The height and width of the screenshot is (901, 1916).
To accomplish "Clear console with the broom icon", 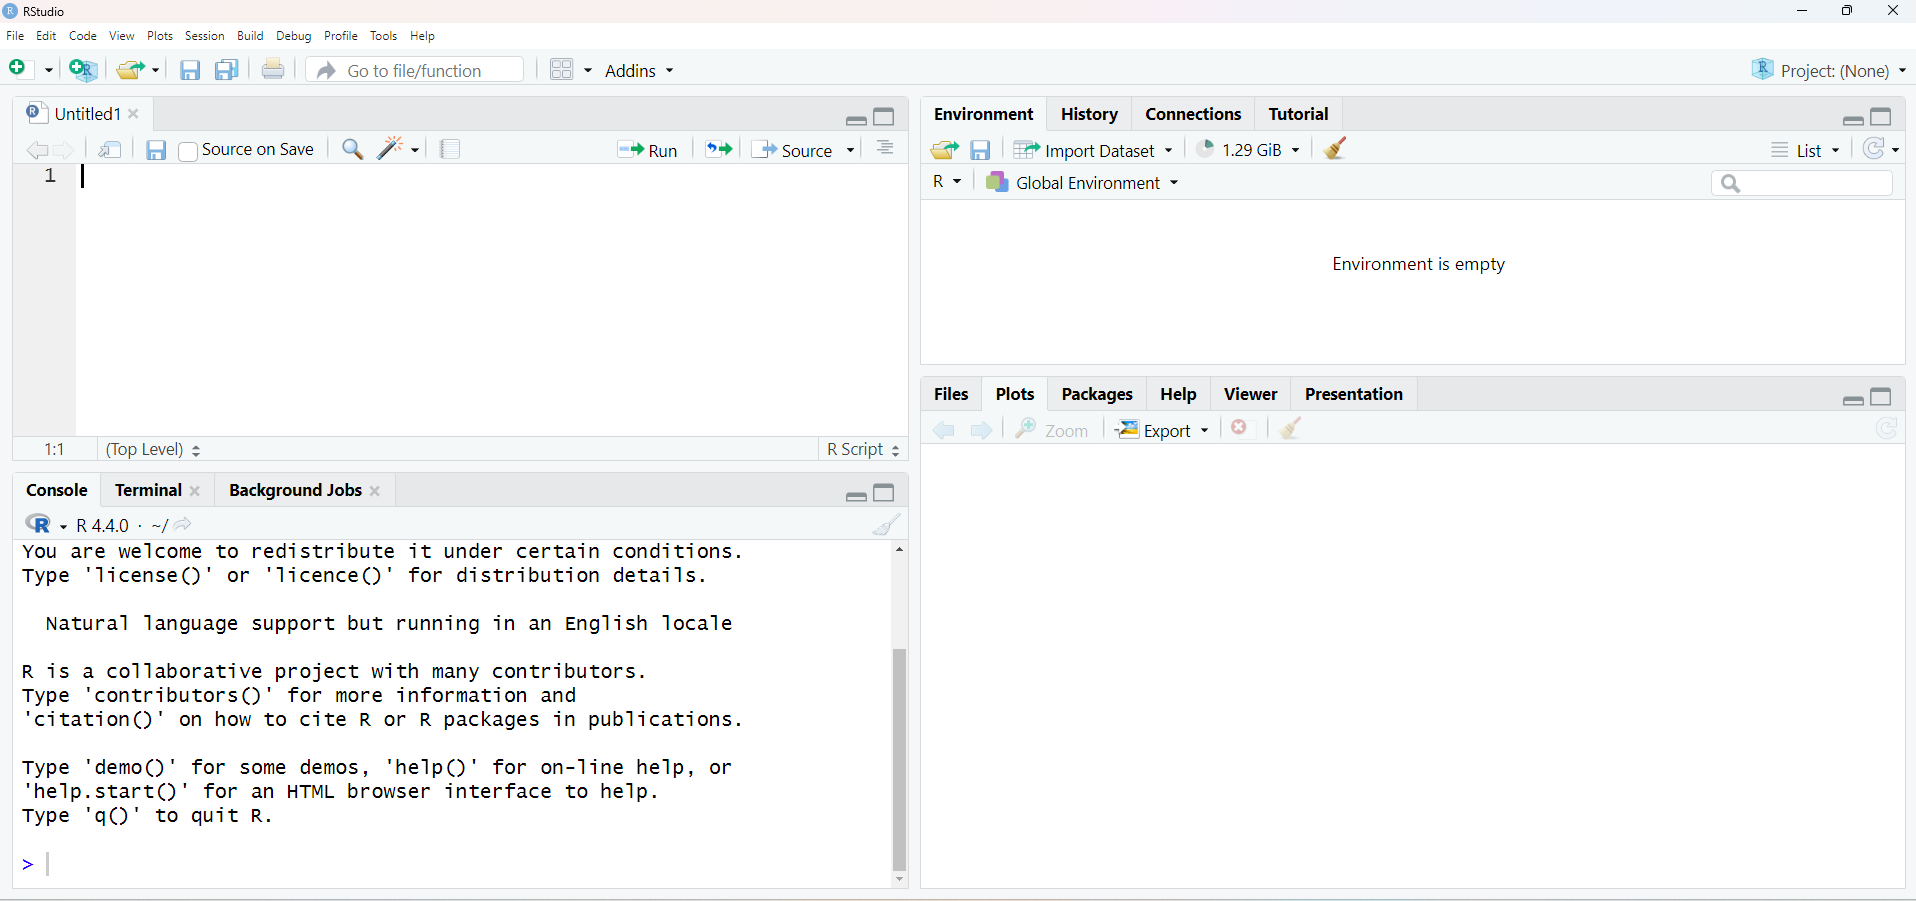I will (x=886, y=525).
